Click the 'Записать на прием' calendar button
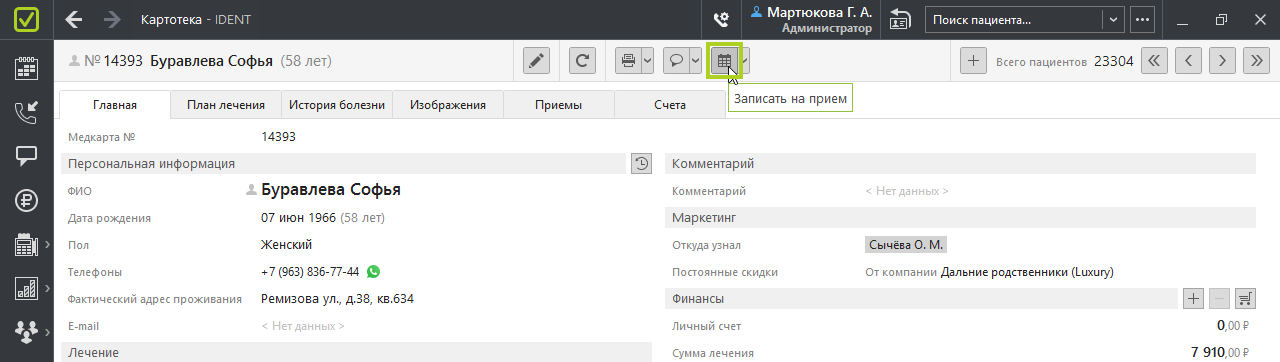The image size is (1280, 362). coord(724,62)
